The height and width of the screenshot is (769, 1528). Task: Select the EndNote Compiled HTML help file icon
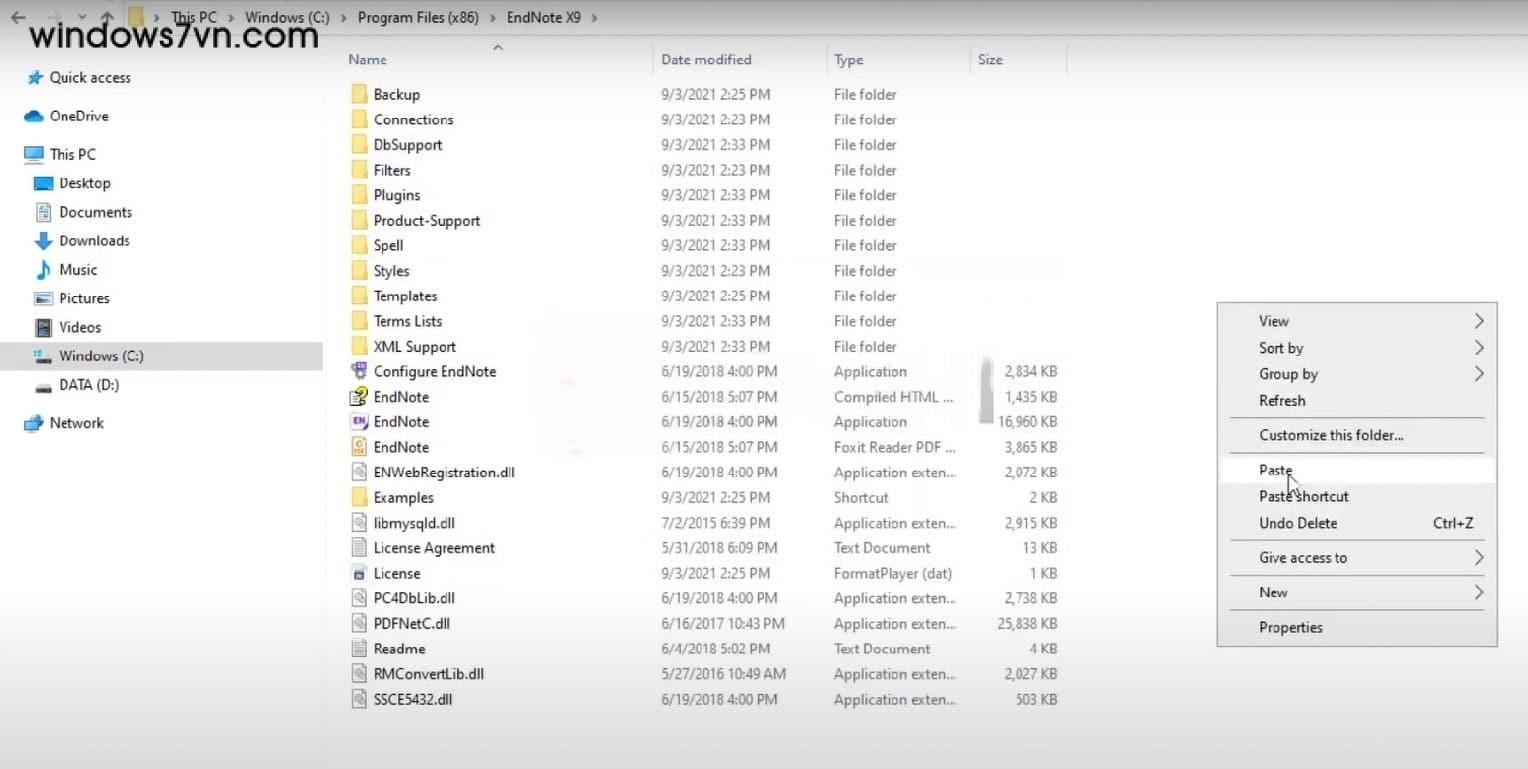359,397
